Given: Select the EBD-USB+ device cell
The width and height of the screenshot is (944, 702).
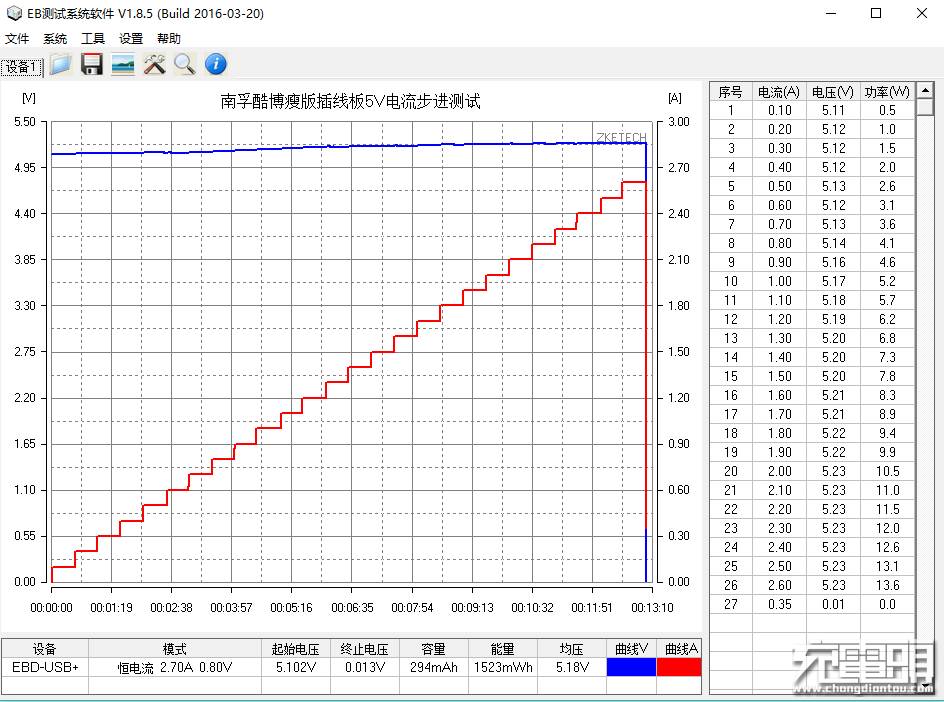Looking at the screenshot, I should coord(45,667).
